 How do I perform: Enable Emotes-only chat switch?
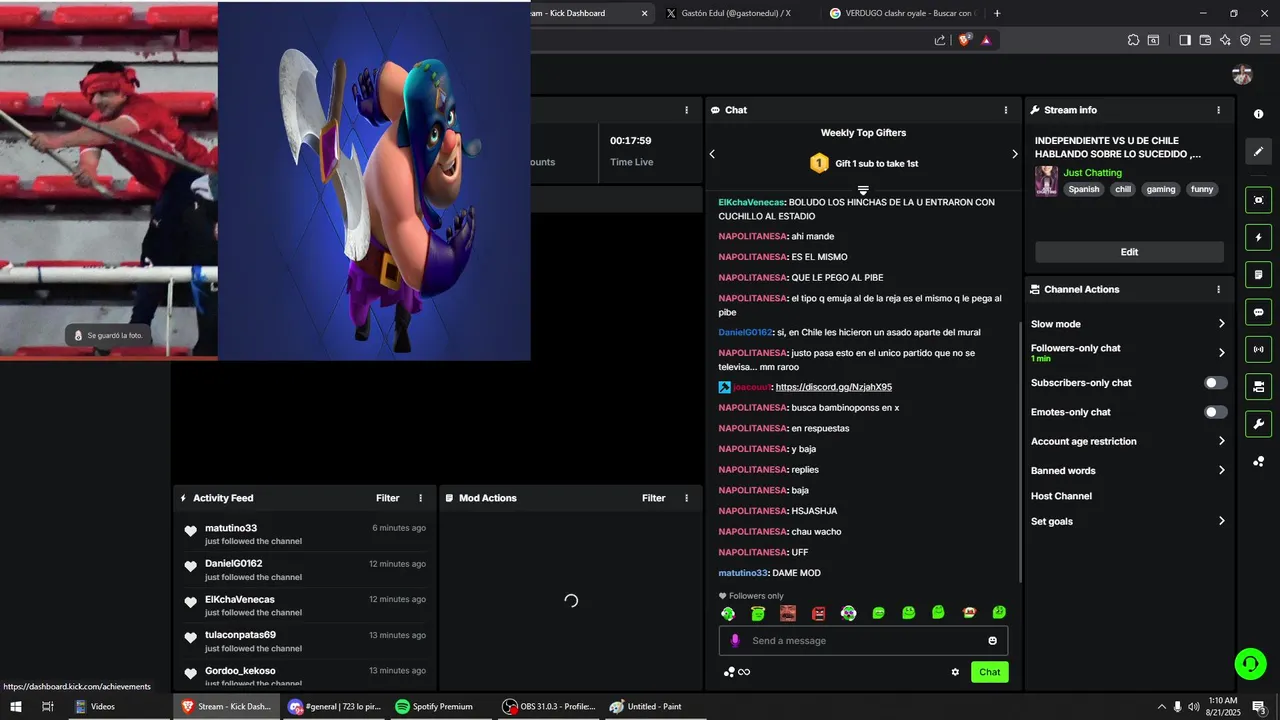tap(1215, 412)
